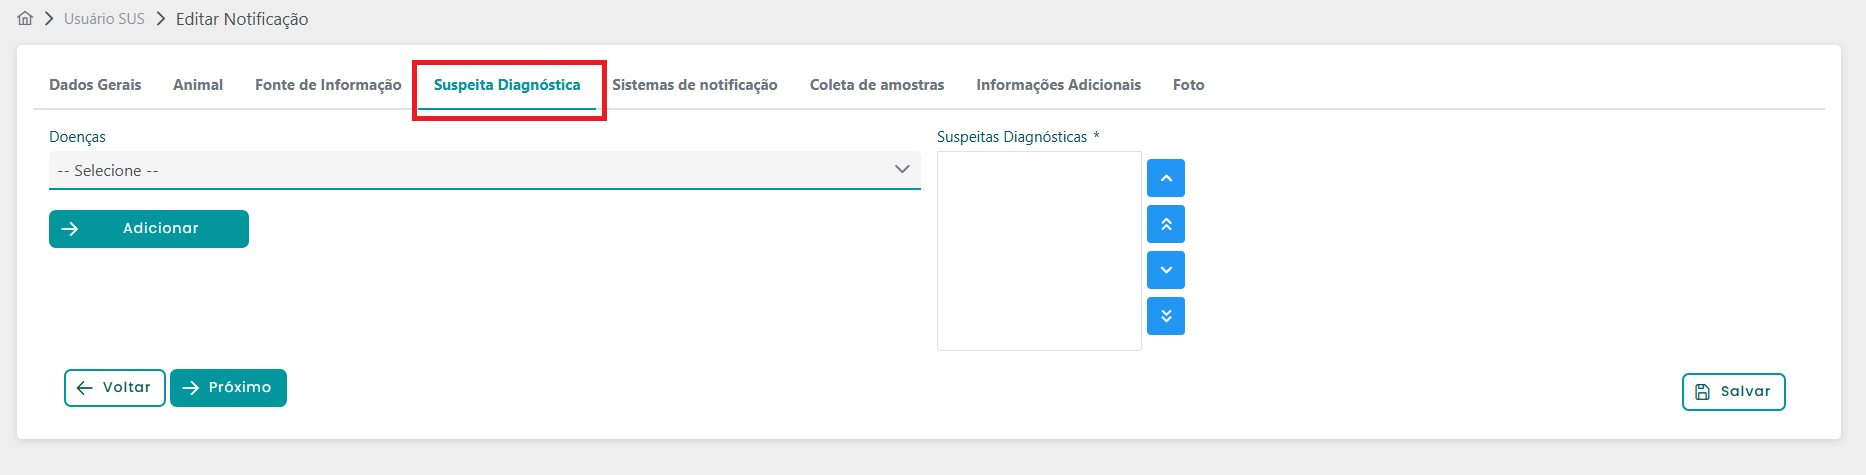Click the home icon in breadcrumb
The width and height of the screenshot is (1866, 475).
(x=25, y=19)
